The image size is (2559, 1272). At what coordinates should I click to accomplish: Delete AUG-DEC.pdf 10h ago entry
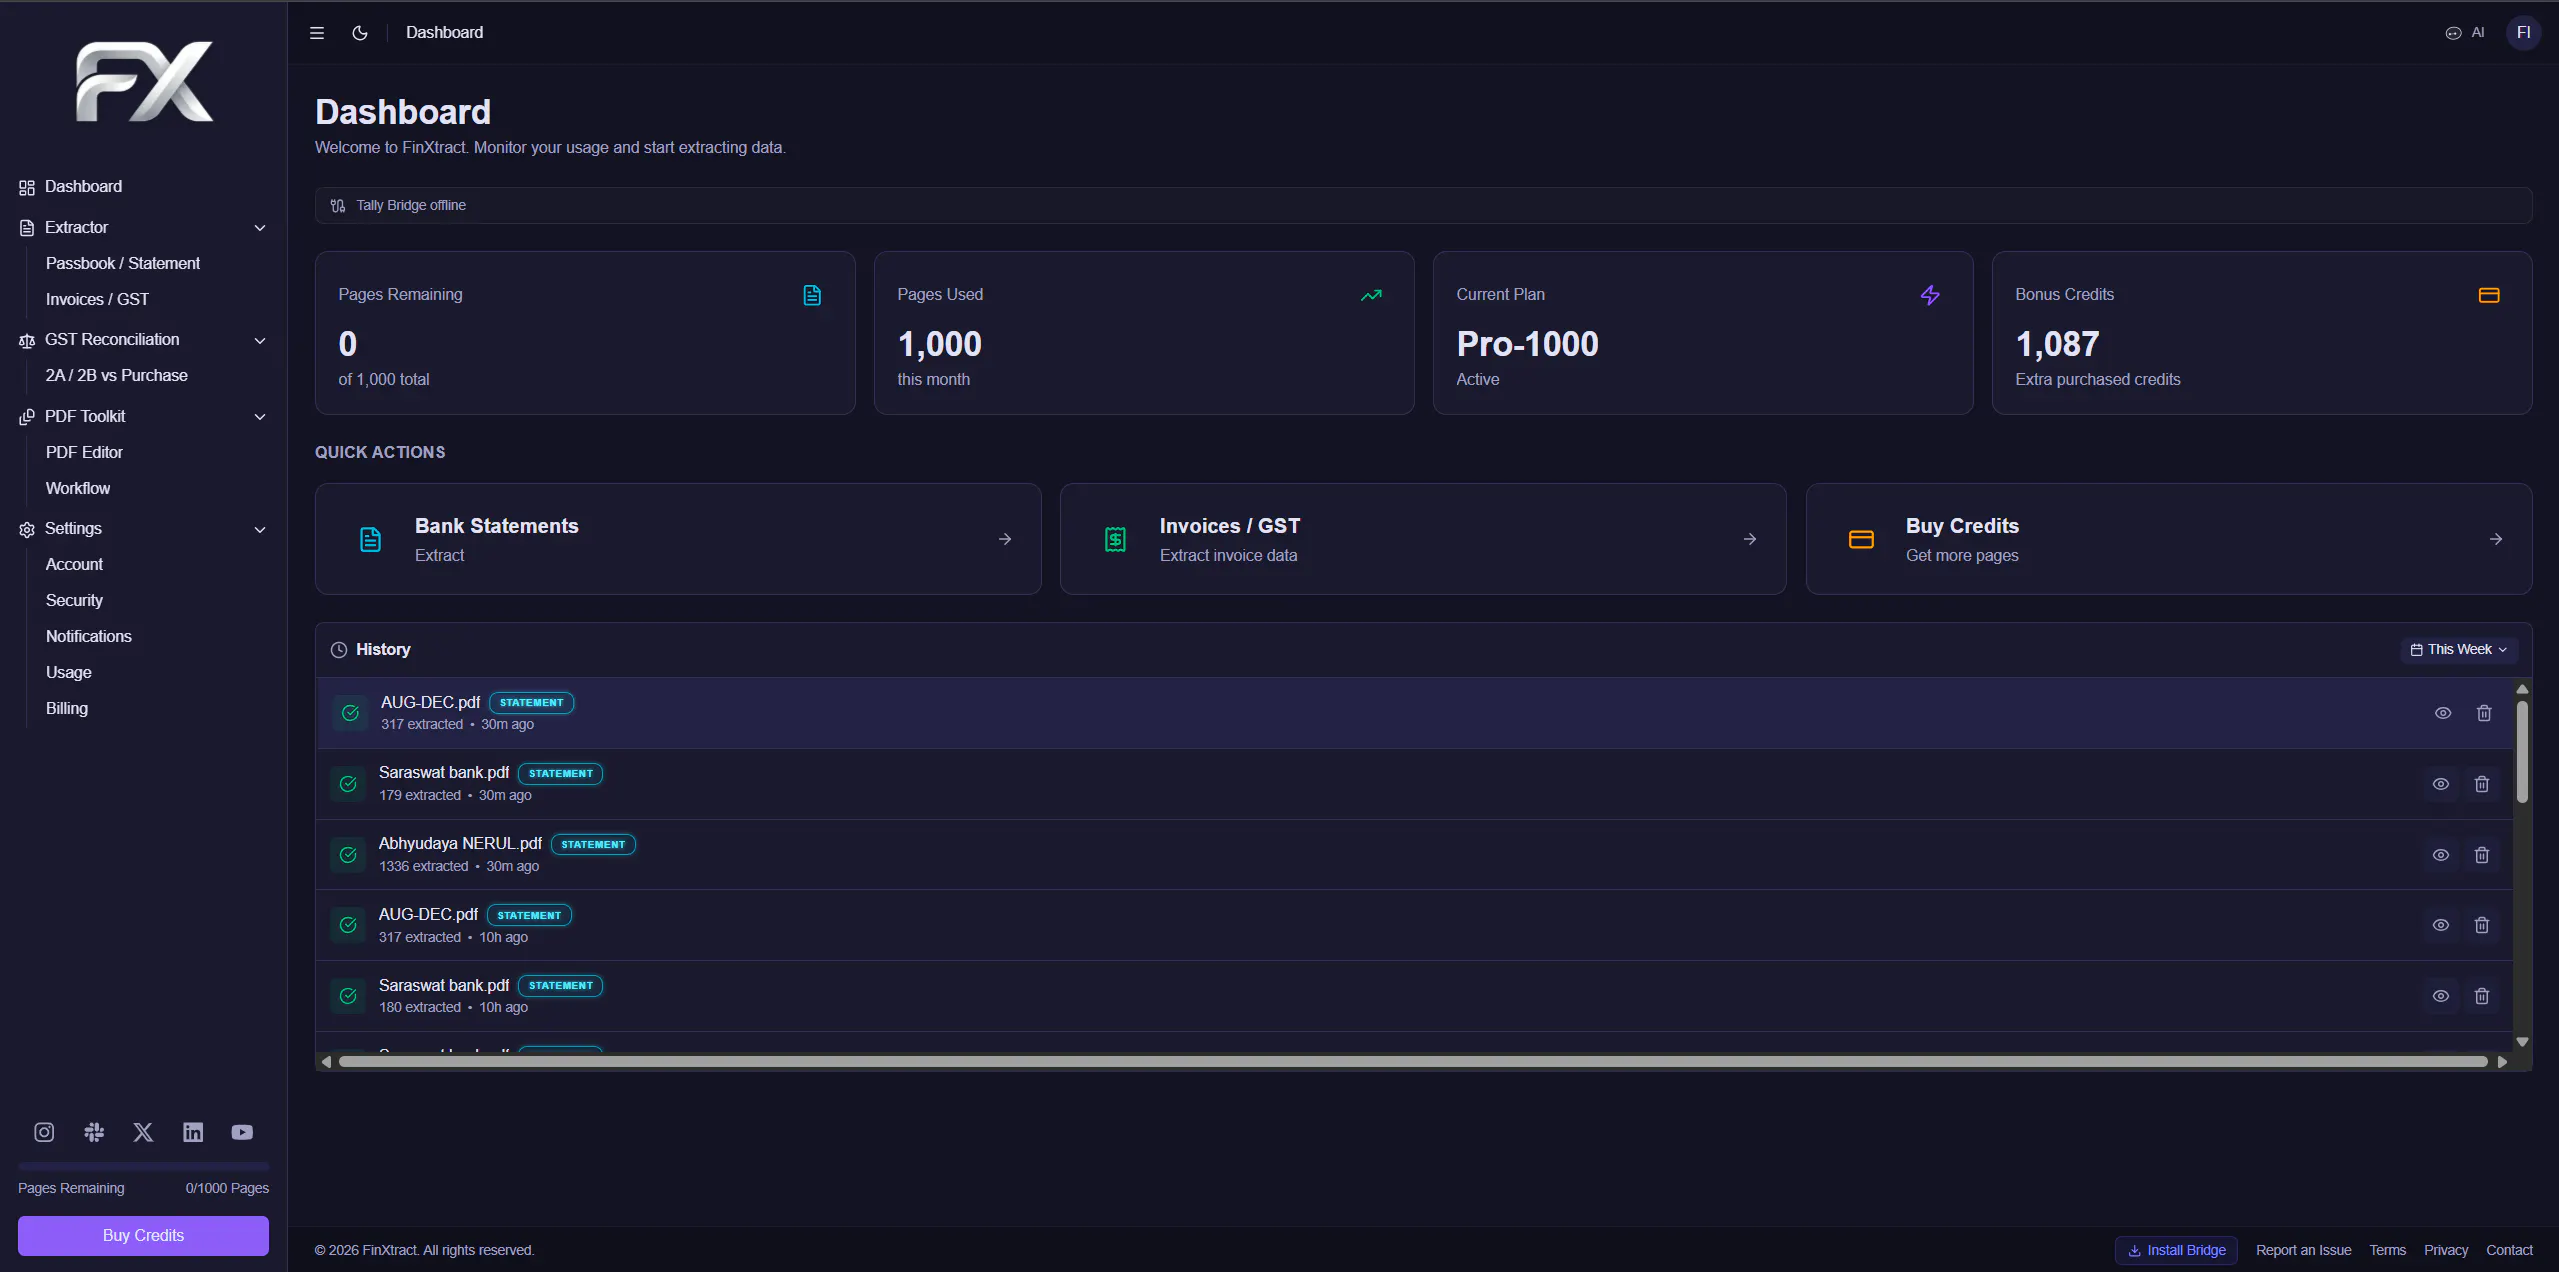tap(2482, 926)
